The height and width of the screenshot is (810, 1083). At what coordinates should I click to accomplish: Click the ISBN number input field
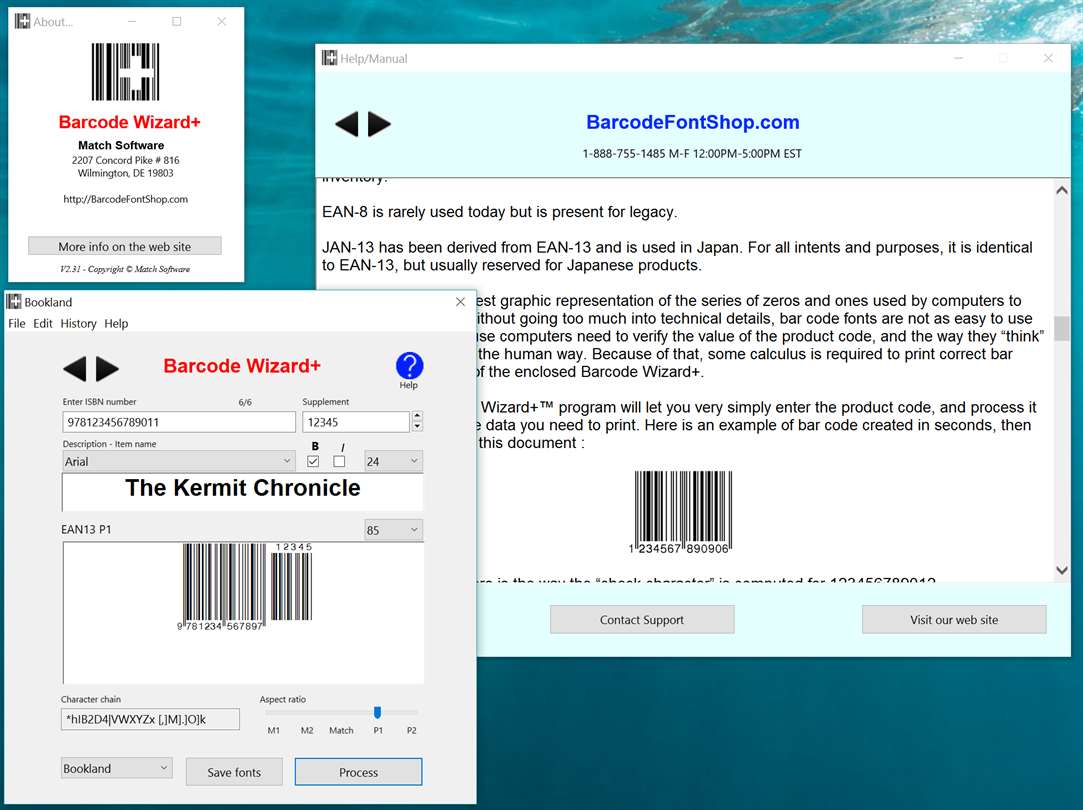(x=179, y=422)
